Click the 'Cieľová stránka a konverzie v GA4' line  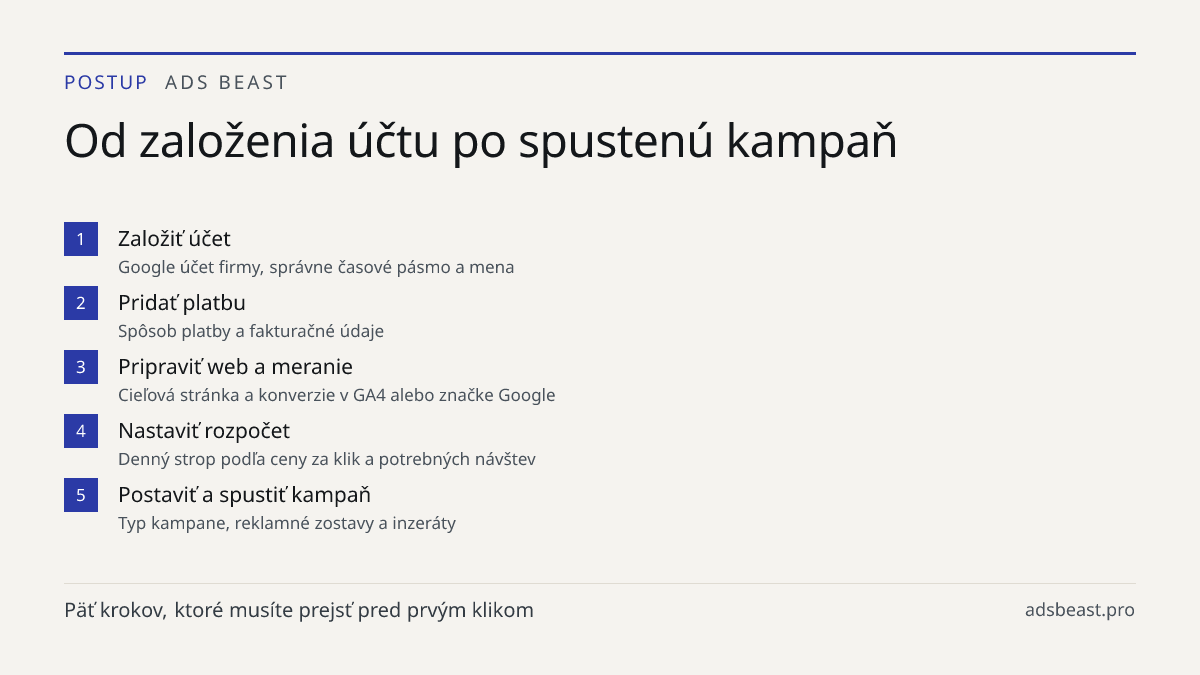(x=337, y=395)
